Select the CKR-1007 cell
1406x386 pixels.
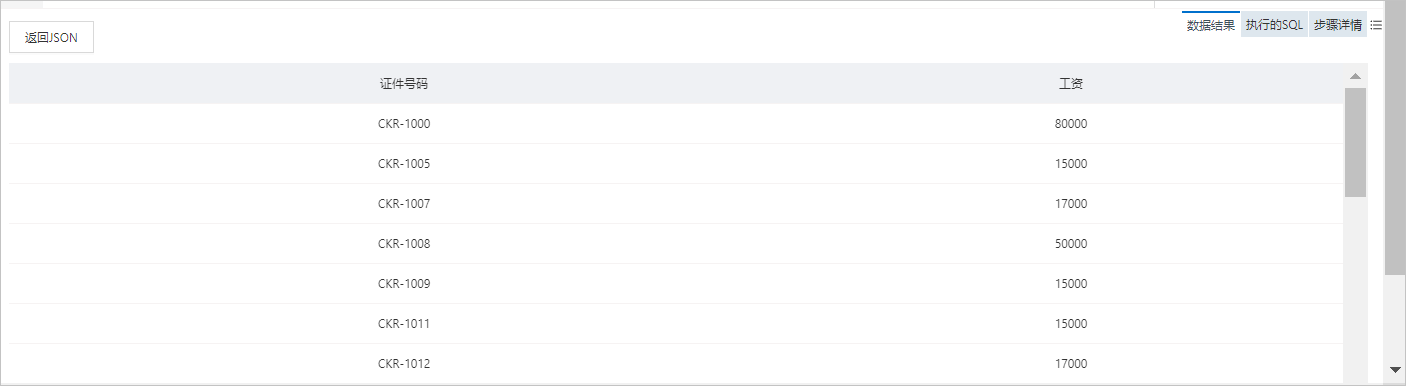pos(404,204)
